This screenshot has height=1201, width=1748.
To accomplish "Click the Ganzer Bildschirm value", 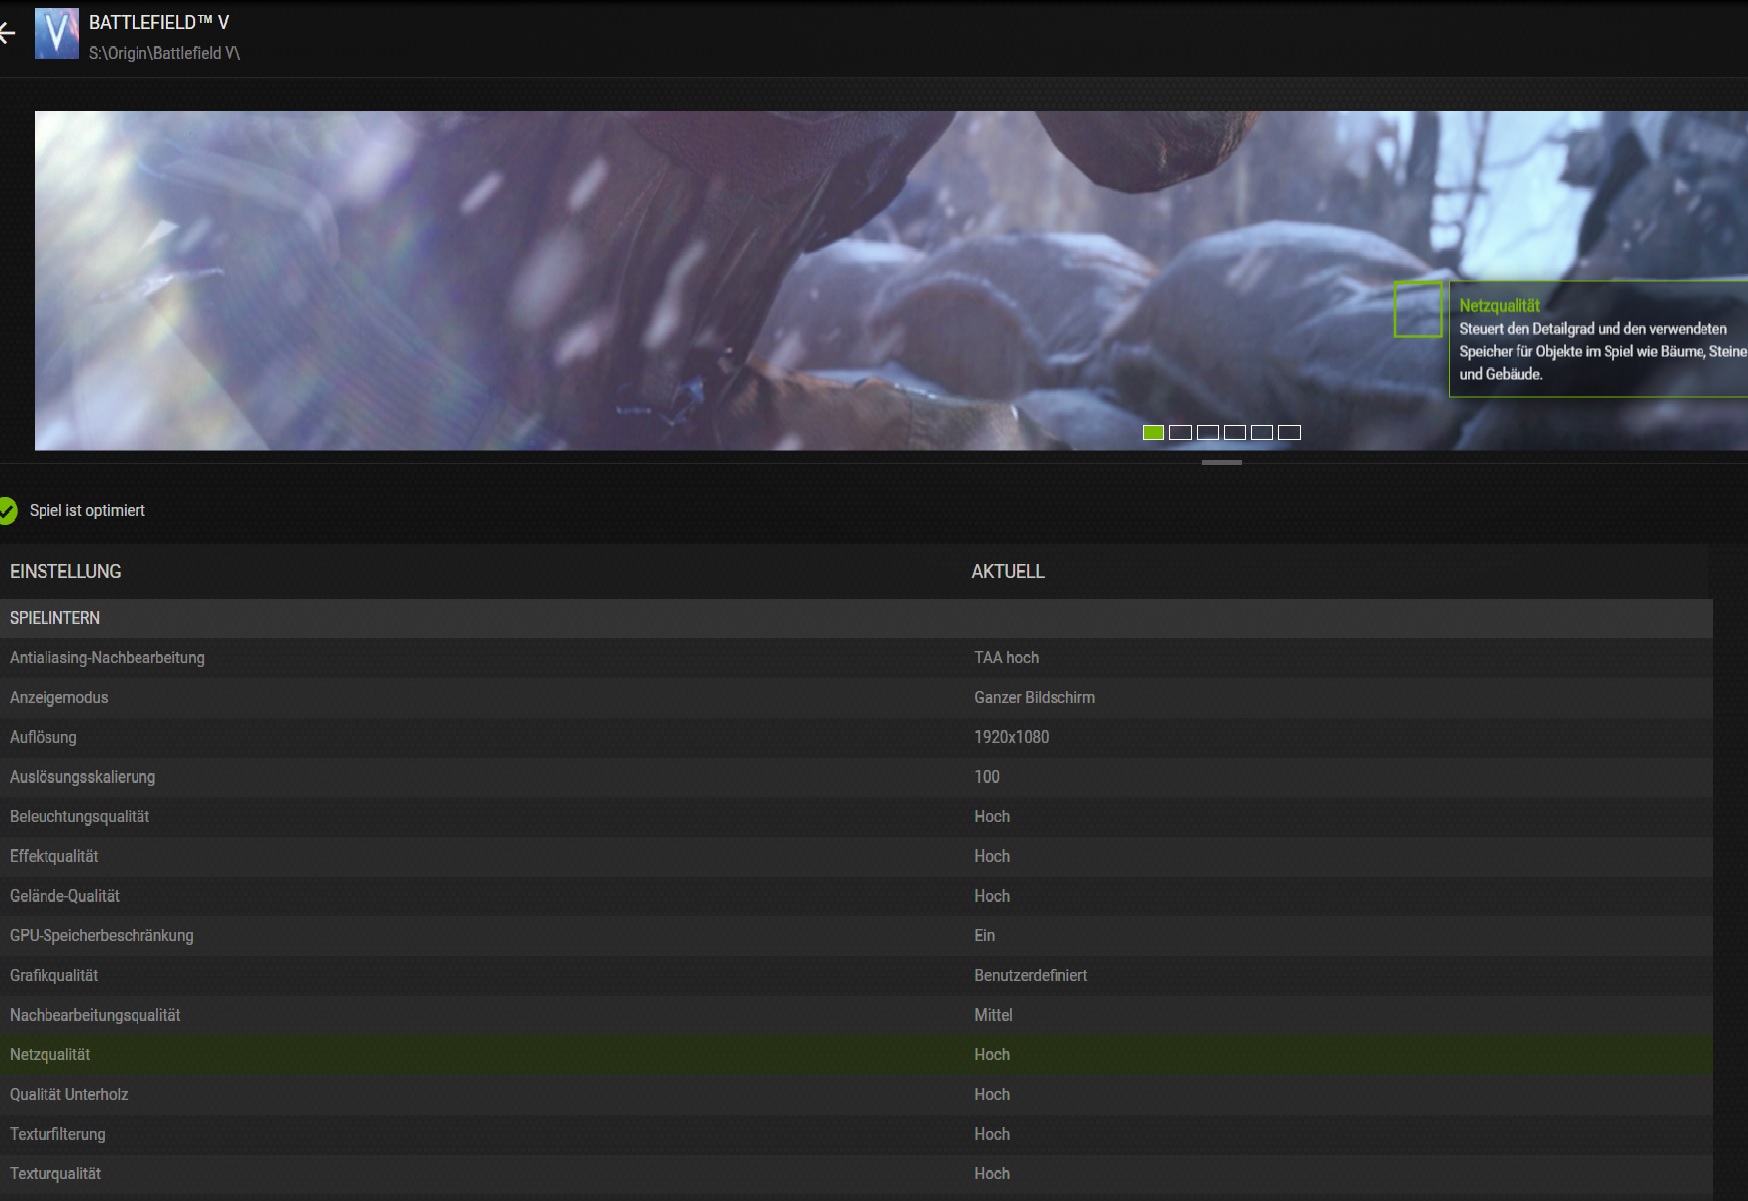I will click(x=1035, y=697).
